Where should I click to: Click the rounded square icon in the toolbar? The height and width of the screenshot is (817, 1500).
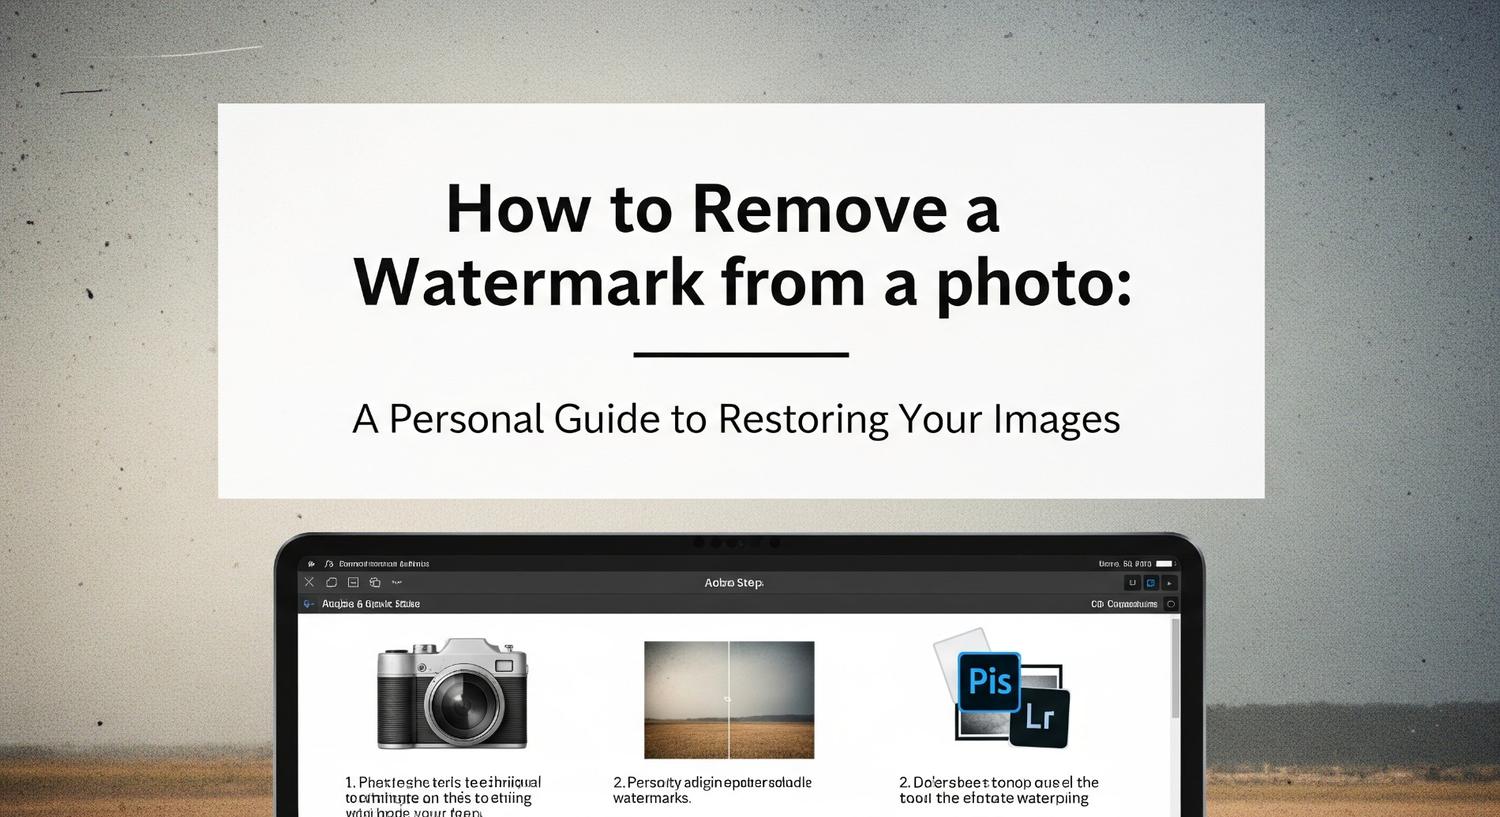pos(331,582)
